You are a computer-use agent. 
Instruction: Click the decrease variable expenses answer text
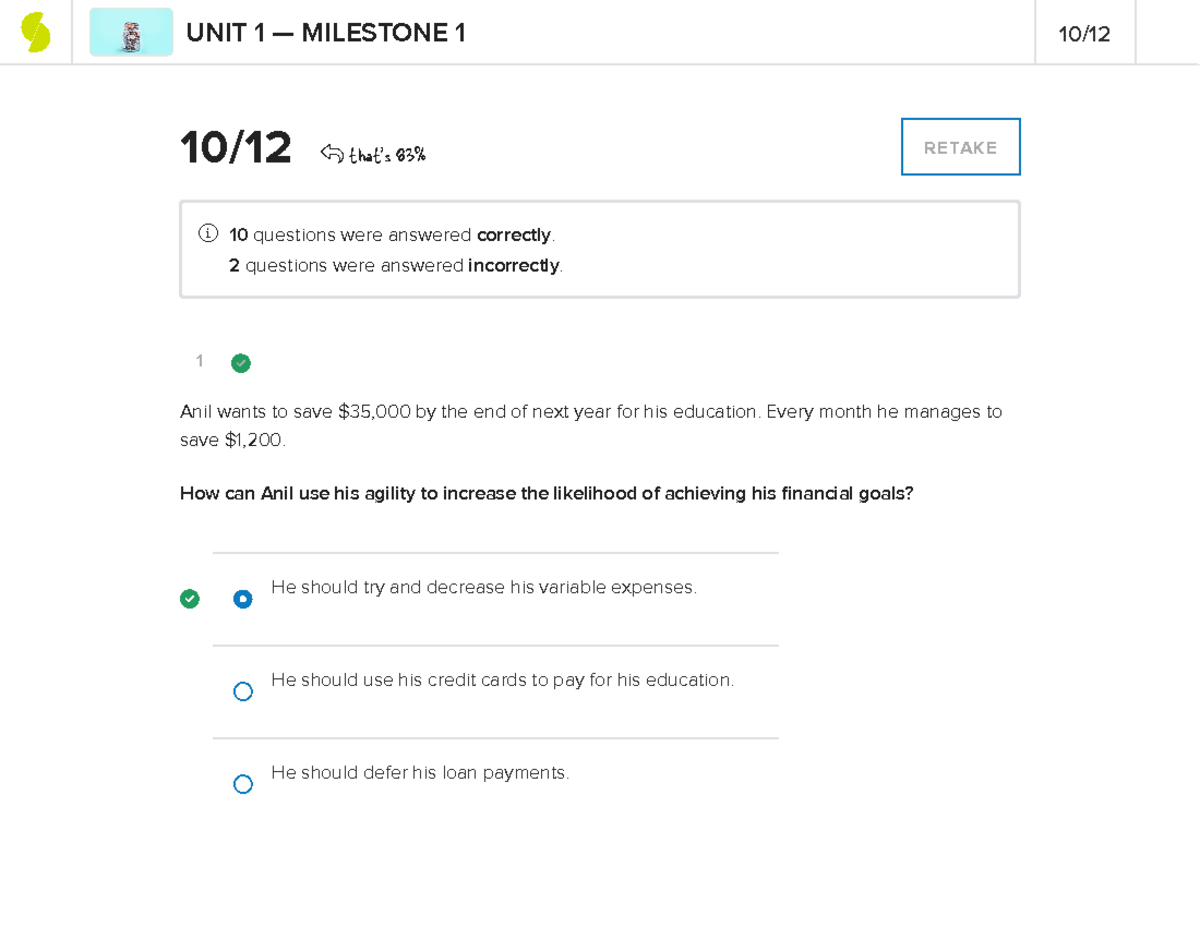[x=484, y=588]
